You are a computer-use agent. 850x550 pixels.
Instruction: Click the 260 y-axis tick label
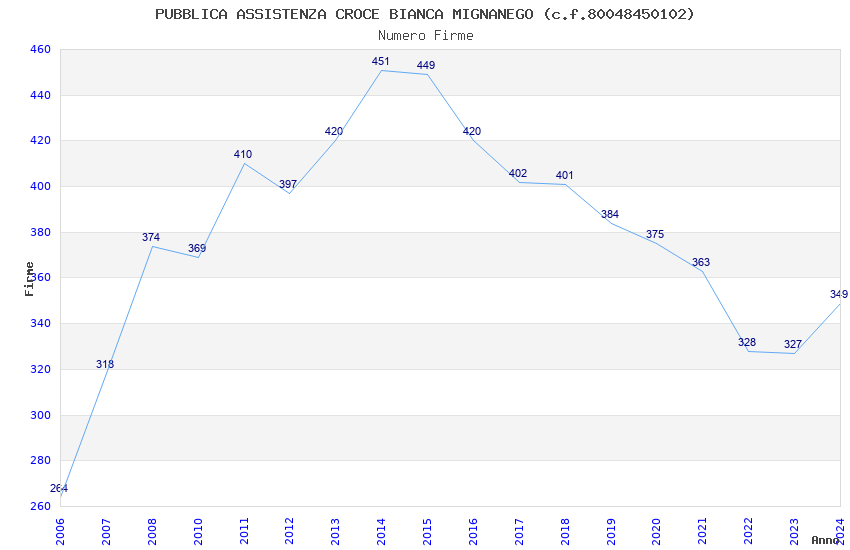(x=40, y=507)
